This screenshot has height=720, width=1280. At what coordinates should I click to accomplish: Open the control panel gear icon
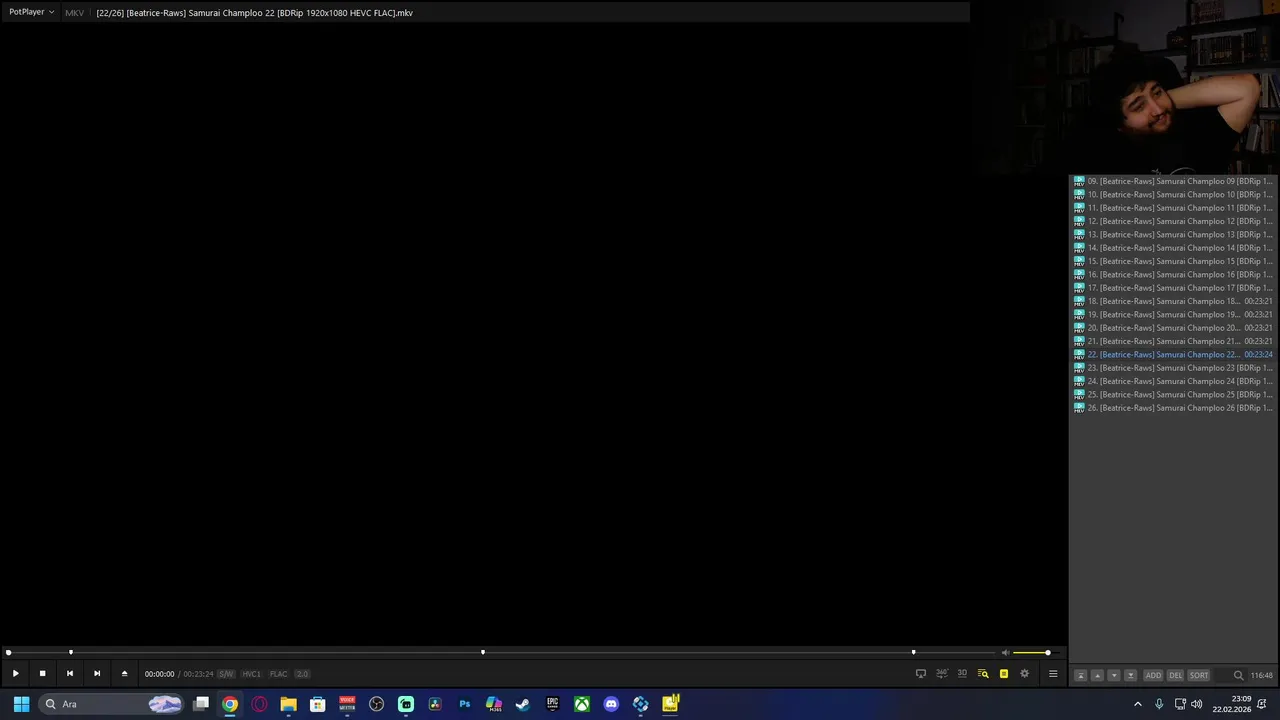(1024, 674)
